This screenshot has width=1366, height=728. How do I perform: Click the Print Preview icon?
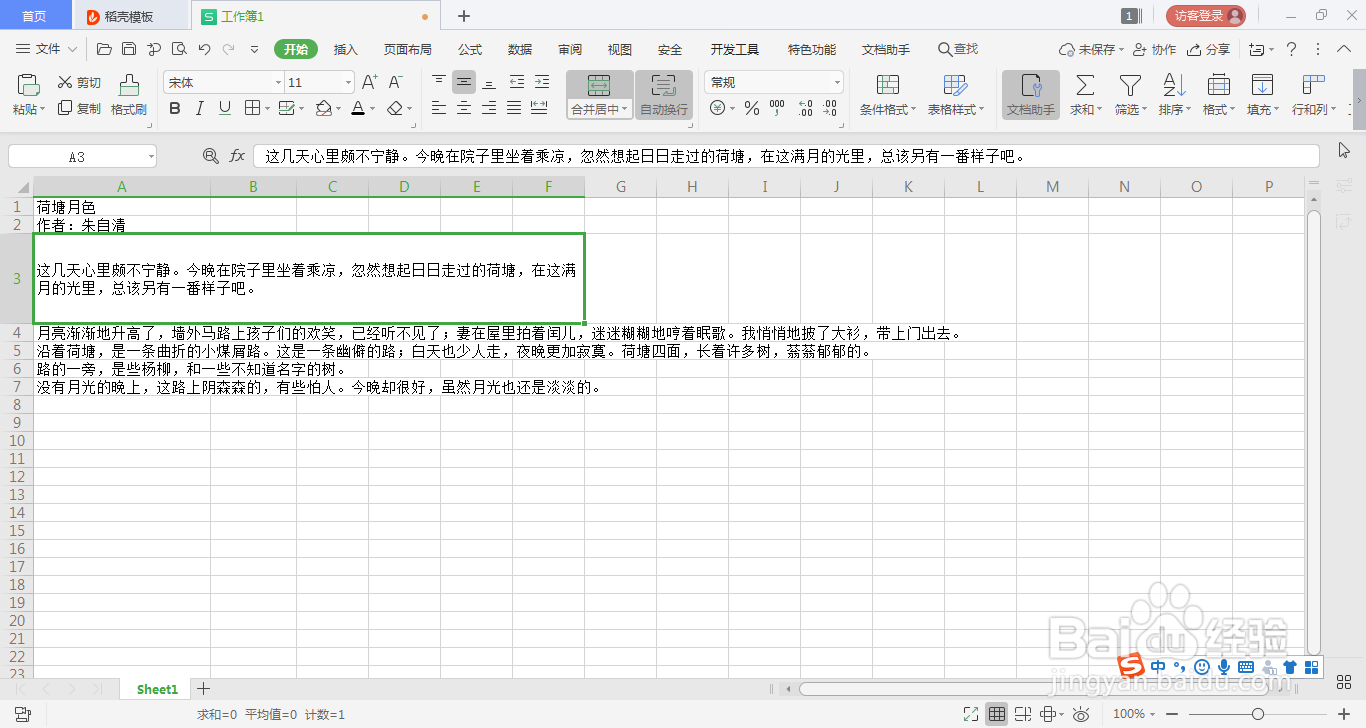tap(179, 49)
